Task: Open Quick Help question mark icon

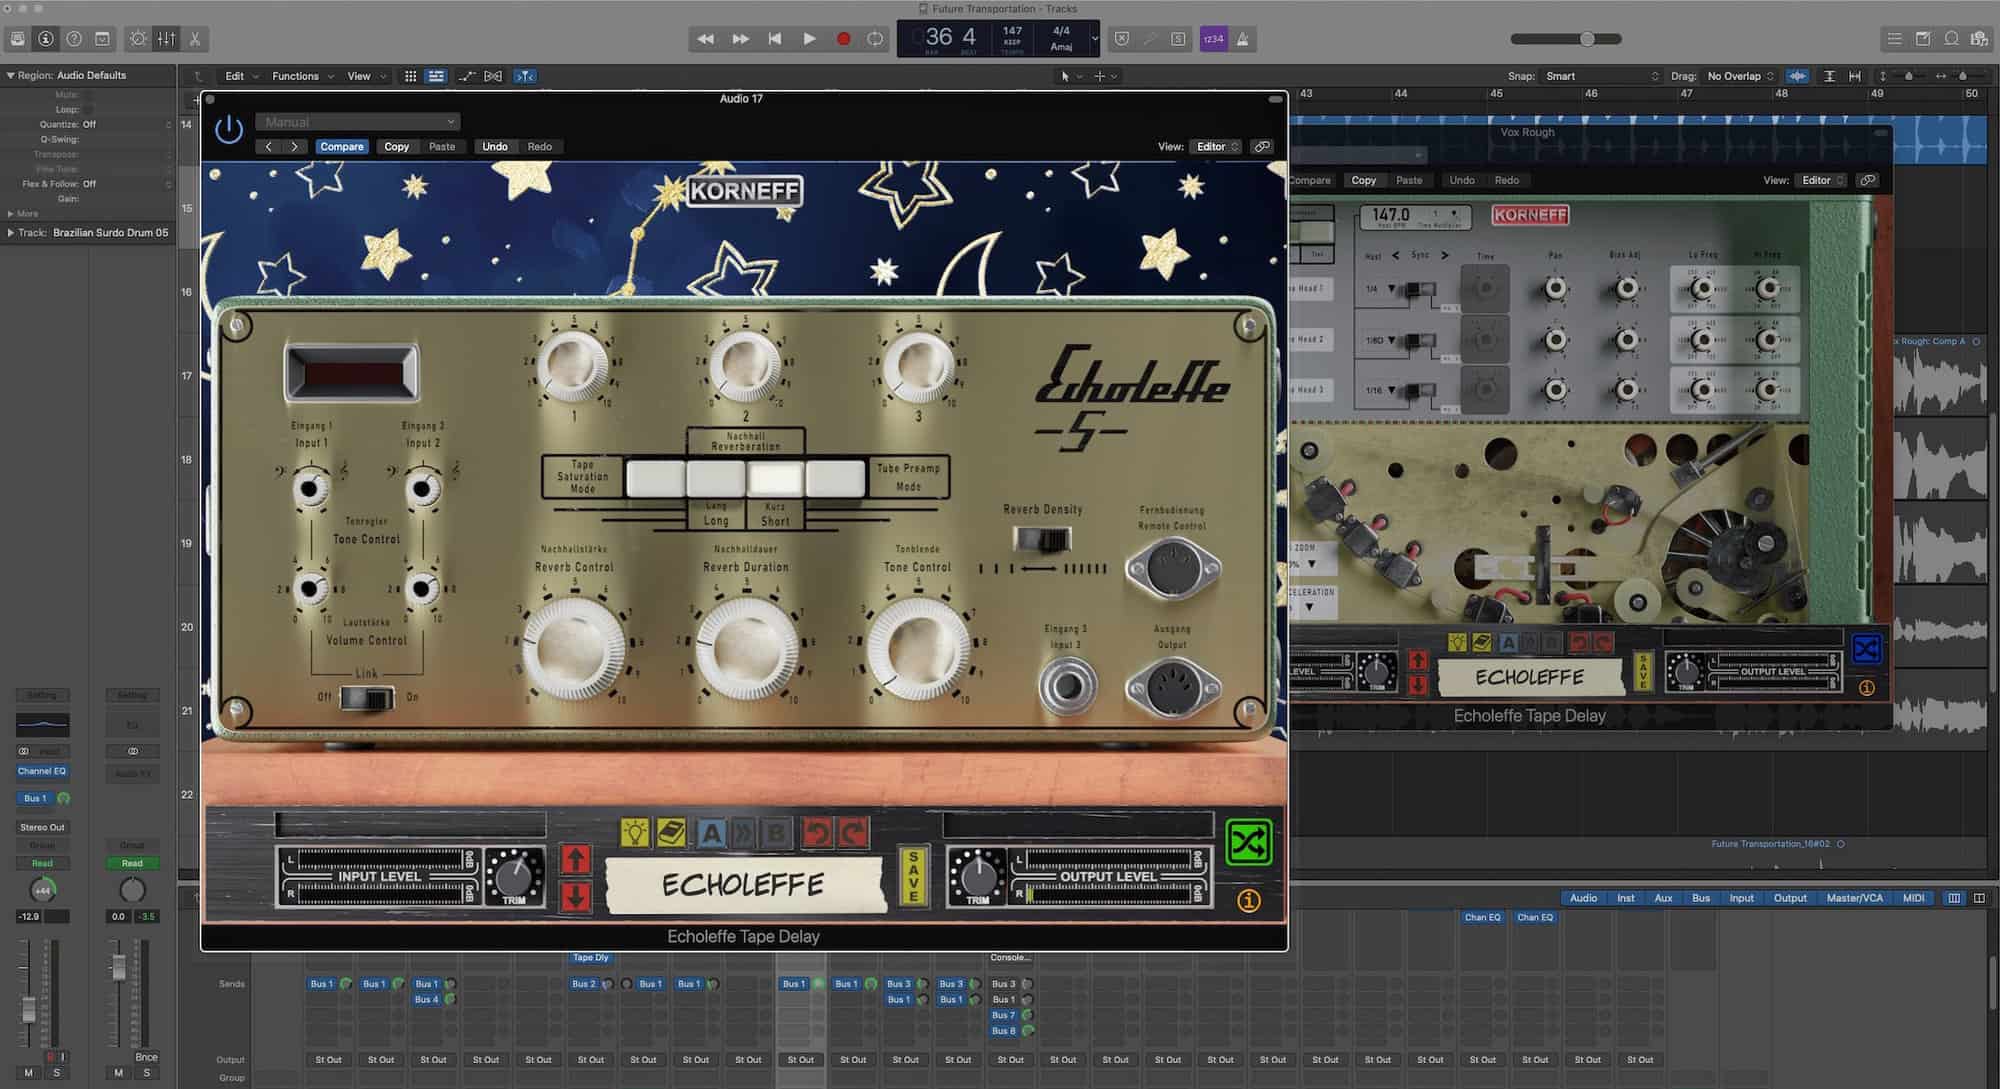Action: click(x=74, y=39)
